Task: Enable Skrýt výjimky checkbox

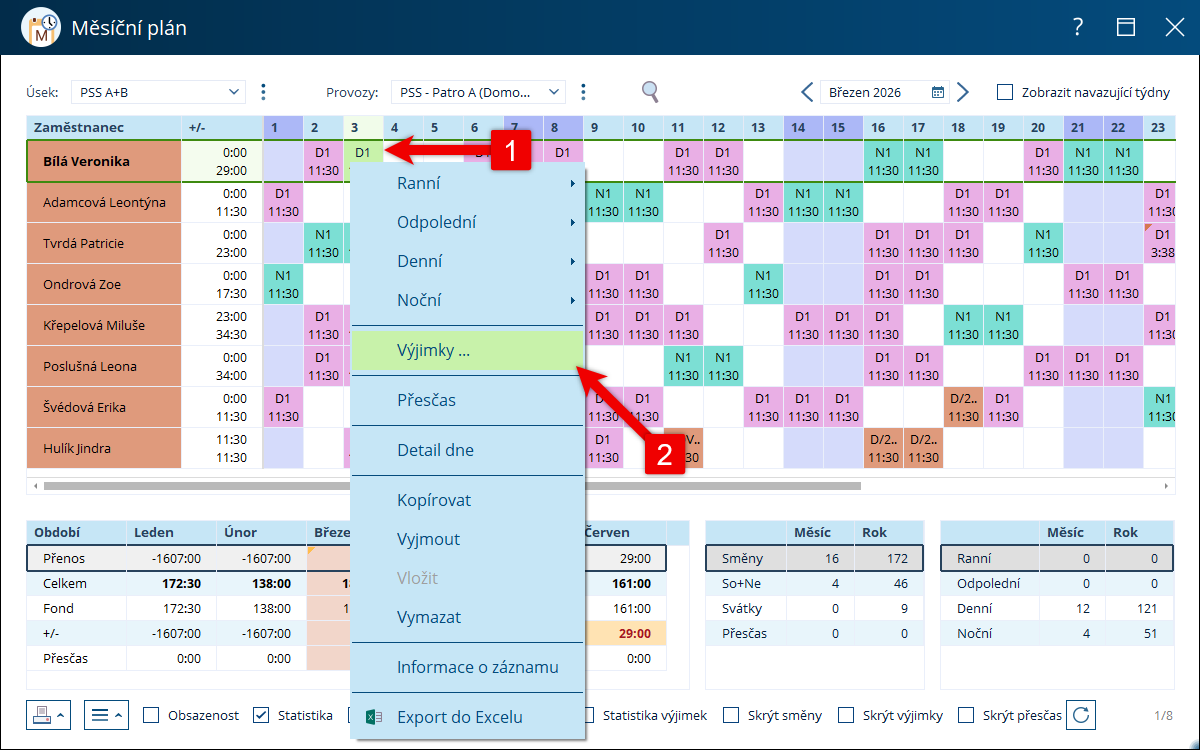Action: (846, 715)
